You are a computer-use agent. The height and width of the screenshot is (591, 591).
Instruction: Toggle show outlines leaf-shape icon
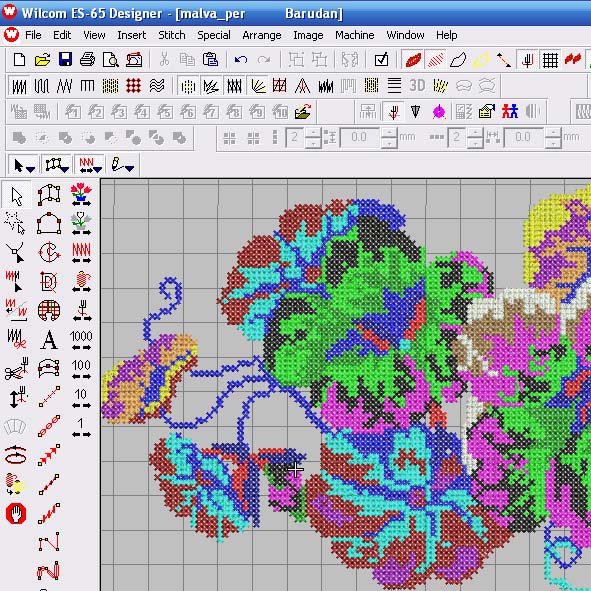click(x=458, y=60)
